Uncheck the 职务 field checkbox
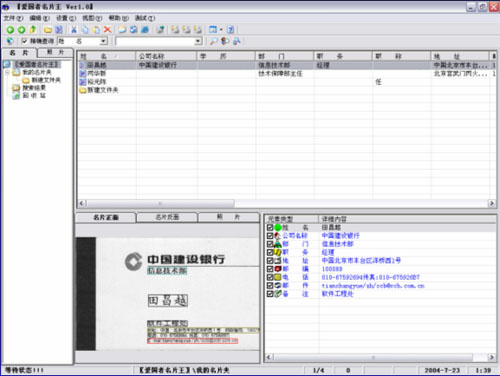Viewport: 500px width, 376px height. (270, 252)
